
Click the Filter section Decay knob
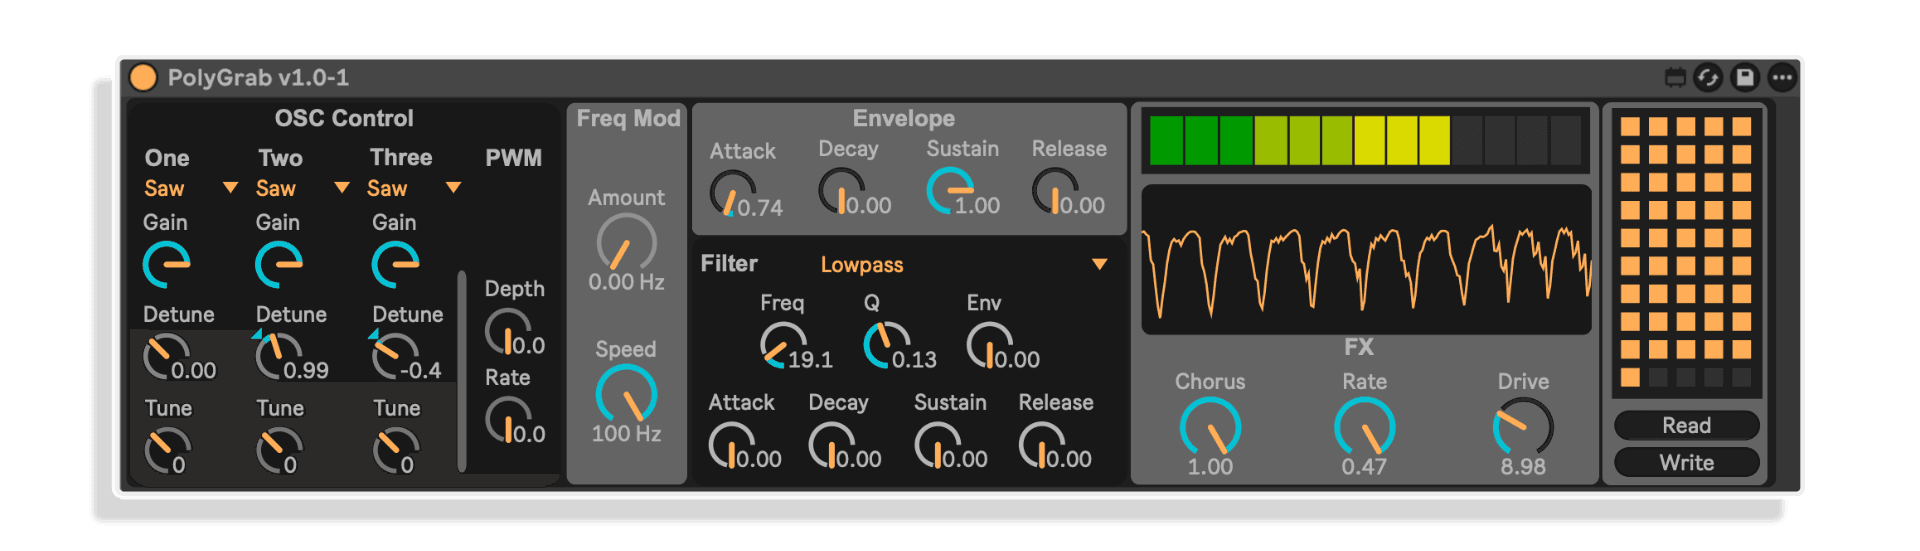coord(833,446)
